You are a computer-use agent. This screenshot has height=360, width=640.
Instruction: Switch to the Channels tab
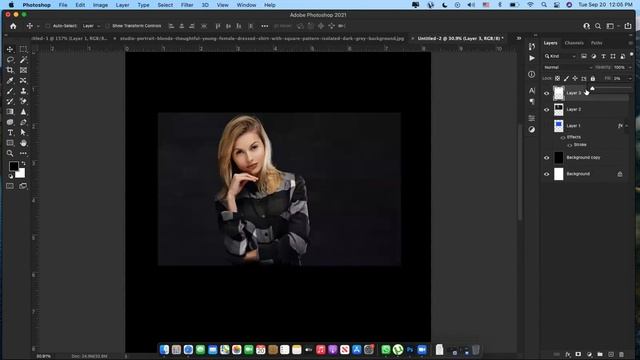tap(574, 43)
